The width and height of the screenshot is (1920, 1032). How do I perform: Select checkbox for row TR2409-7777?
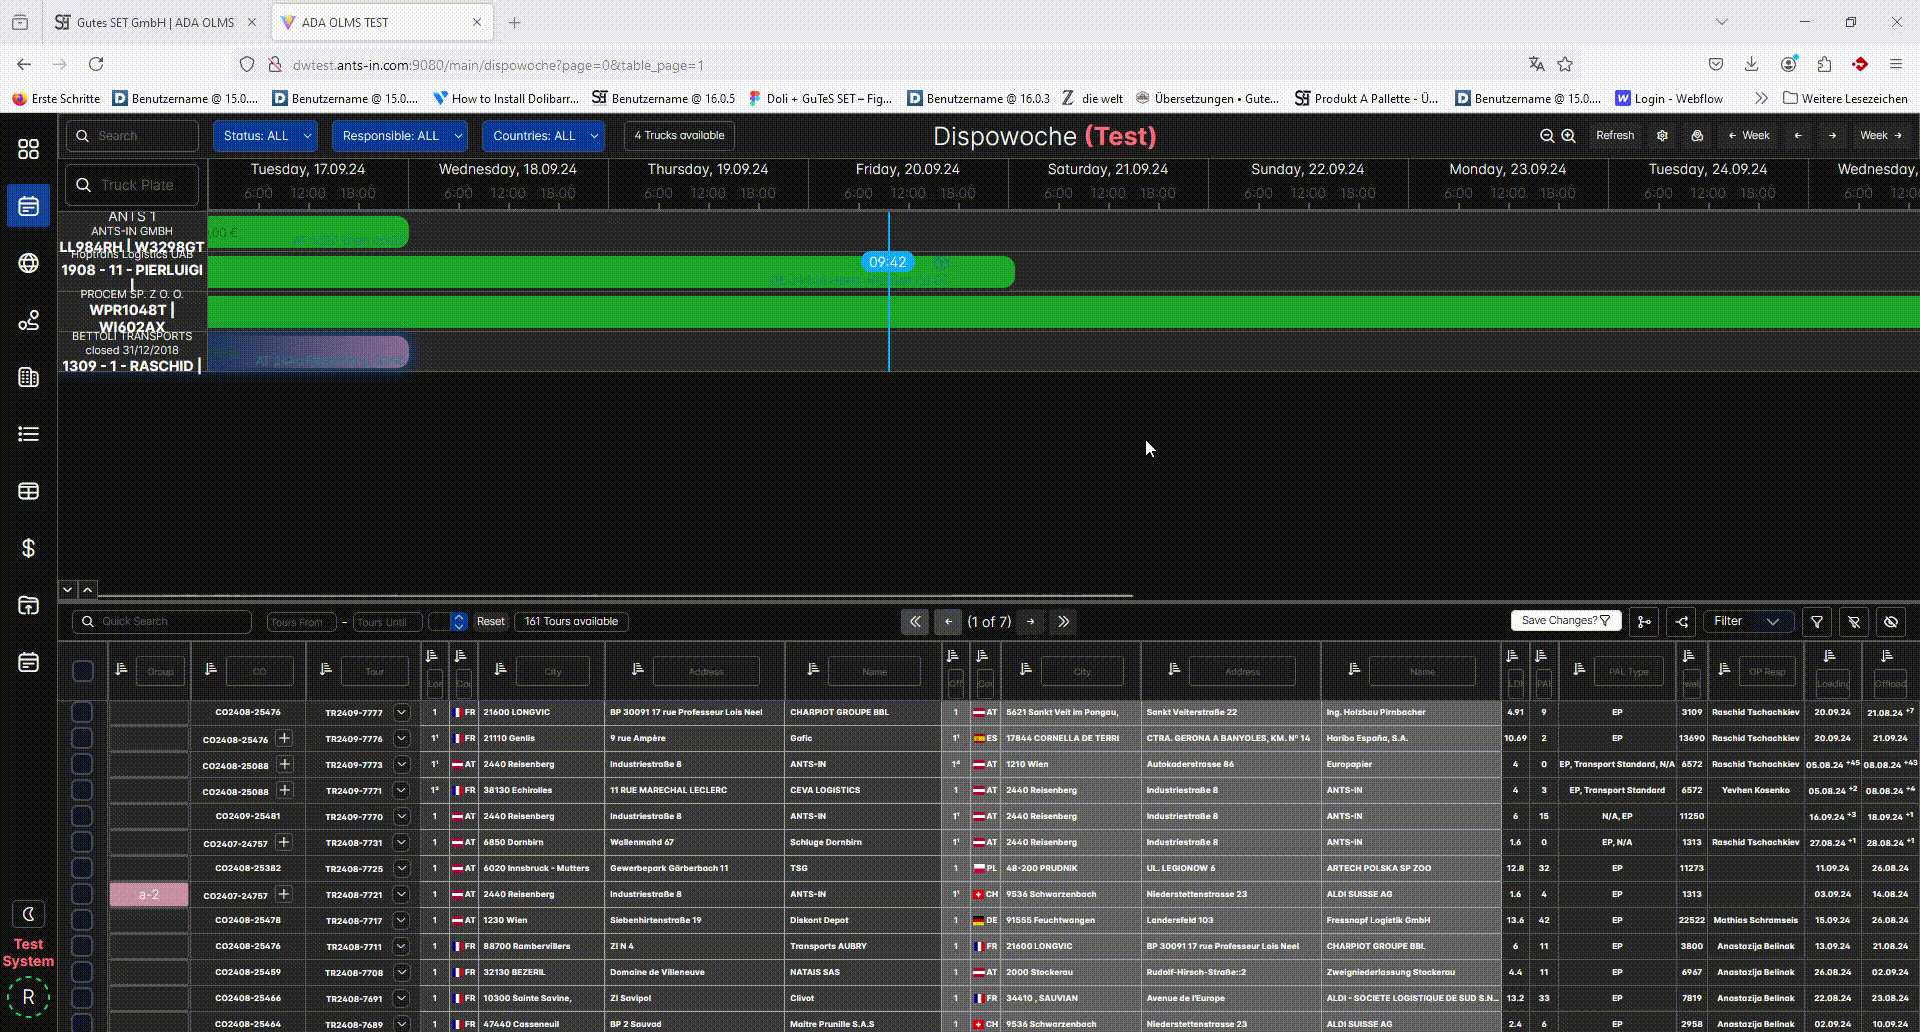coord(82,712)
